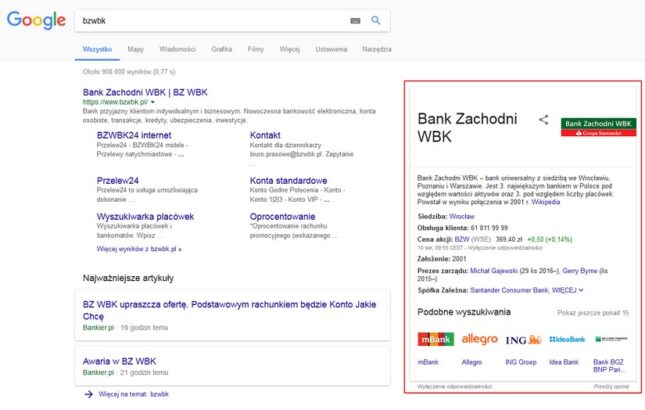Click the 61 811 99 99 phone number

tap(489, 228)
